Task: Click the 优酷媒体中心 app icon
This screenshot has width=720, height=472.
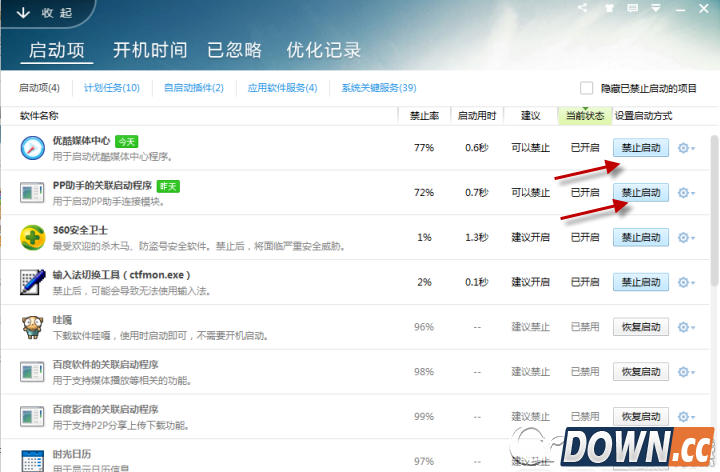Action: (33, 148)
